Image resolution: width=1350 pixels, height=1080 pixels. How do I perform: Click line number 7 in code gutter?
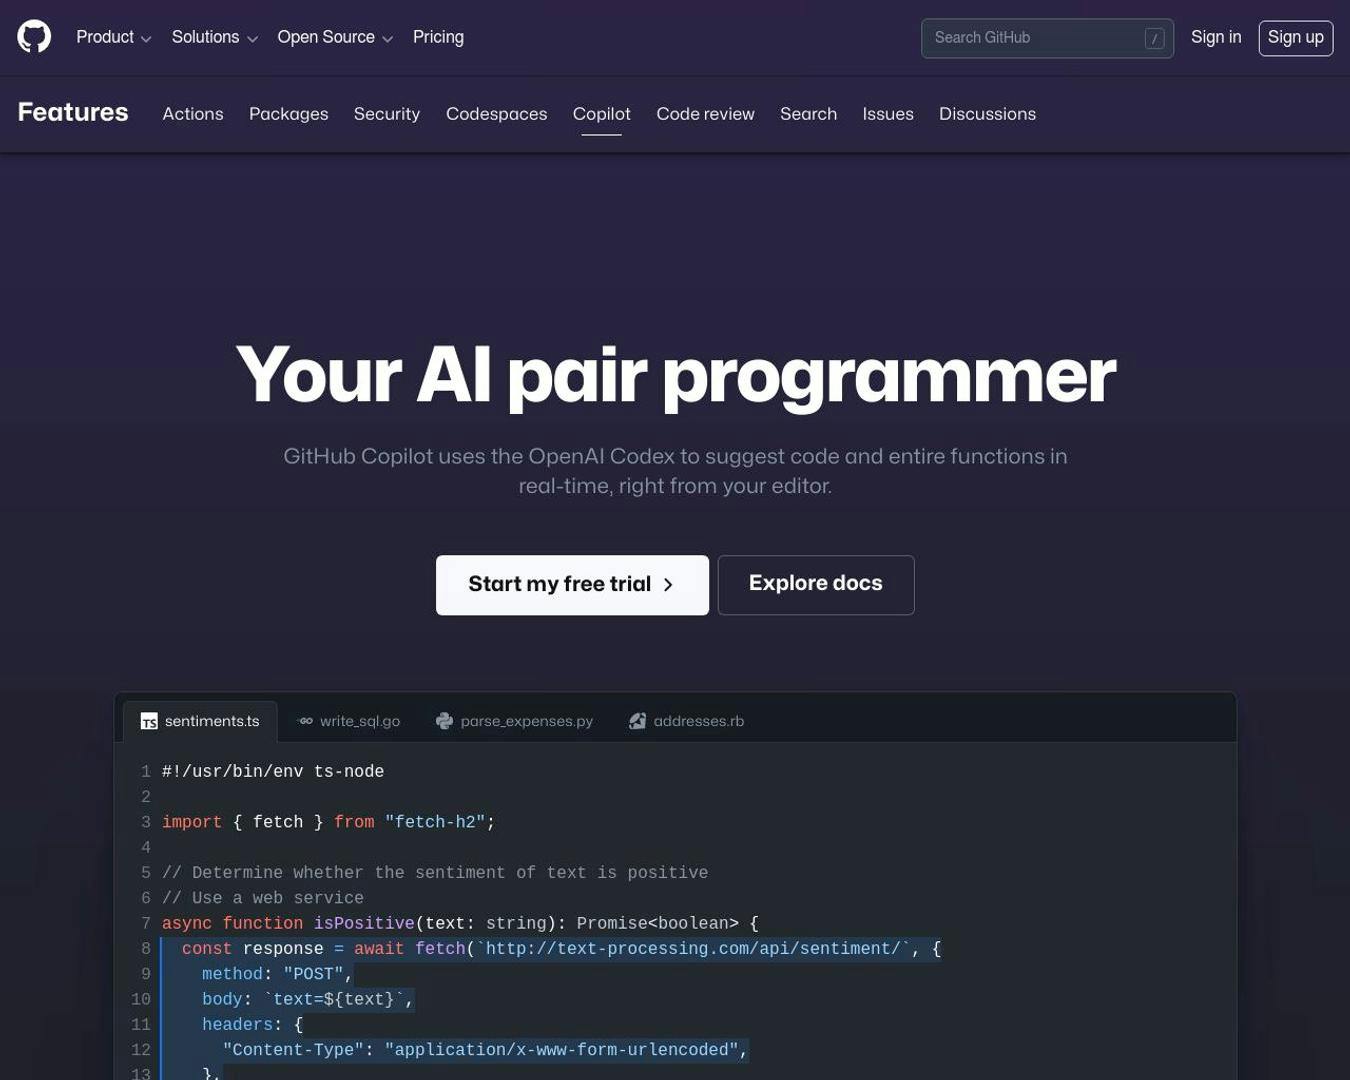point(146,923)
